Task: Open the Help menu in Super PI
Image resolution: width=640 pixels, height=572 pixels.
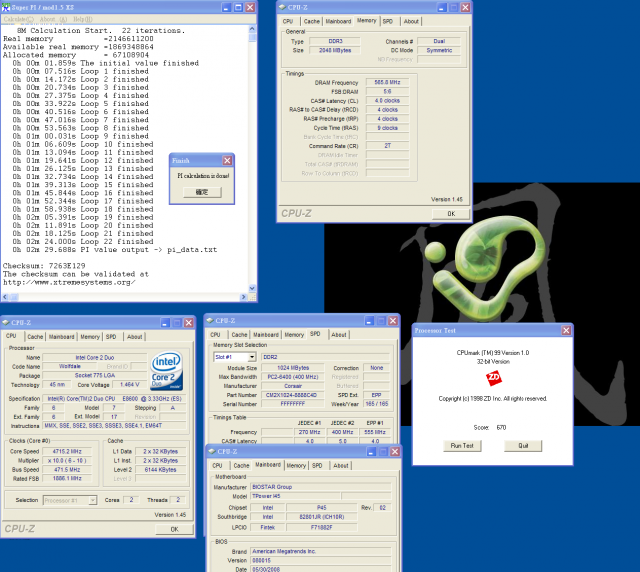Action: 83,19
